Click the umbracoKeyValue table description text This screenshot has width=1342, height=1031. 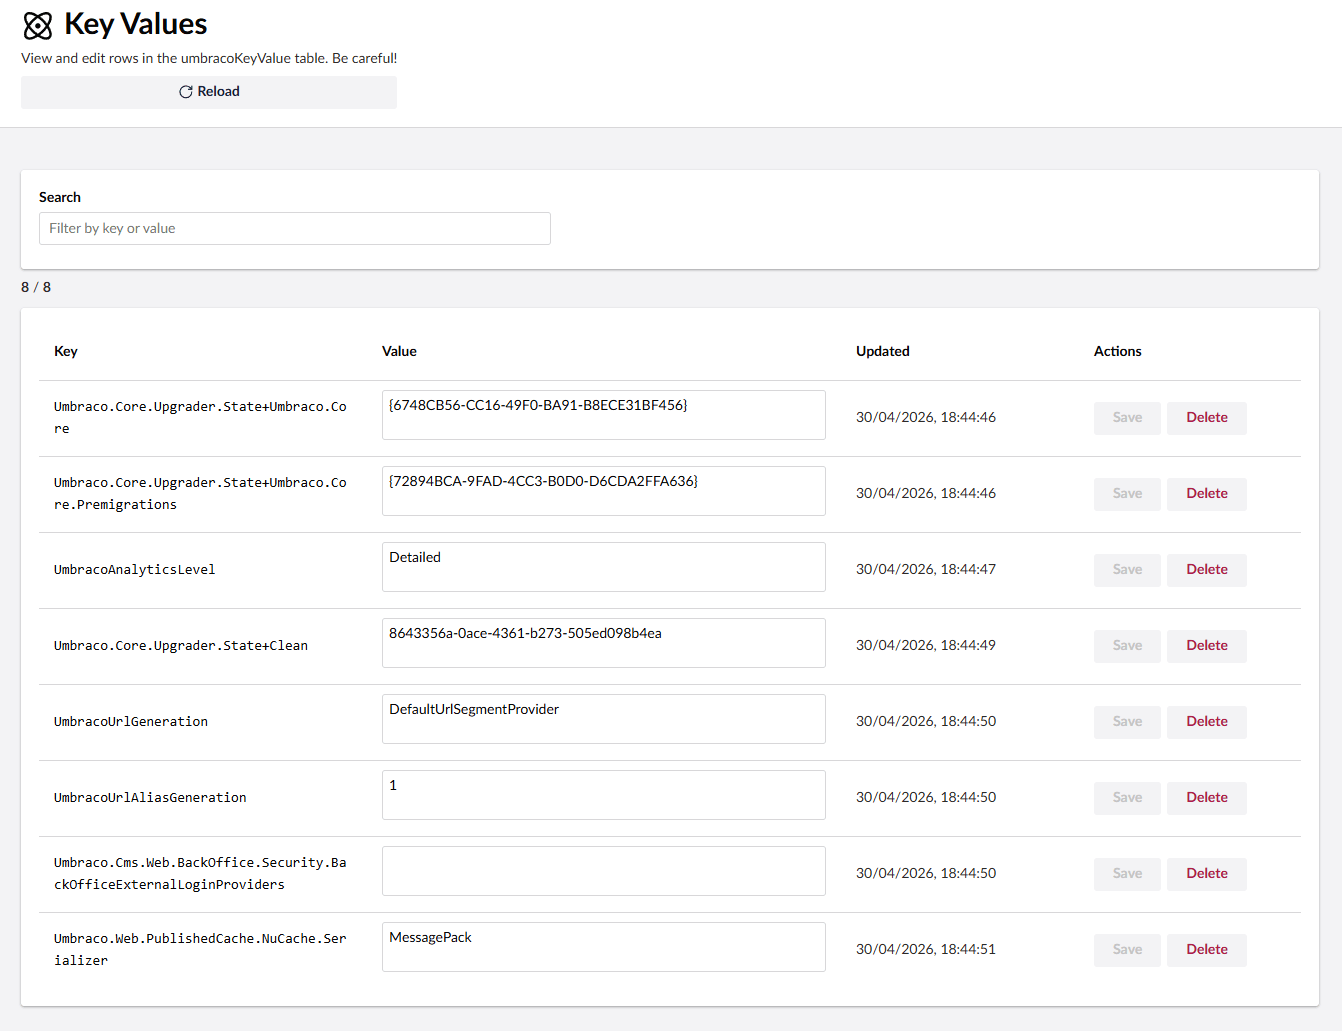(x=209, y=58)
